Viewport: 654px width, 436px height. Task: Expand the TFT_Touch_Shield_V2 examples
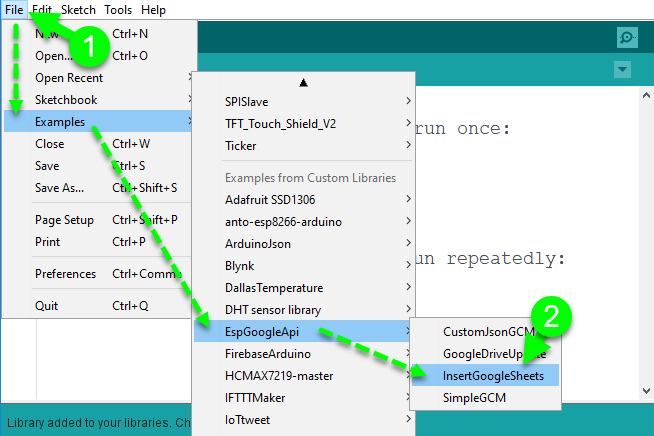[x=304, y=124]
